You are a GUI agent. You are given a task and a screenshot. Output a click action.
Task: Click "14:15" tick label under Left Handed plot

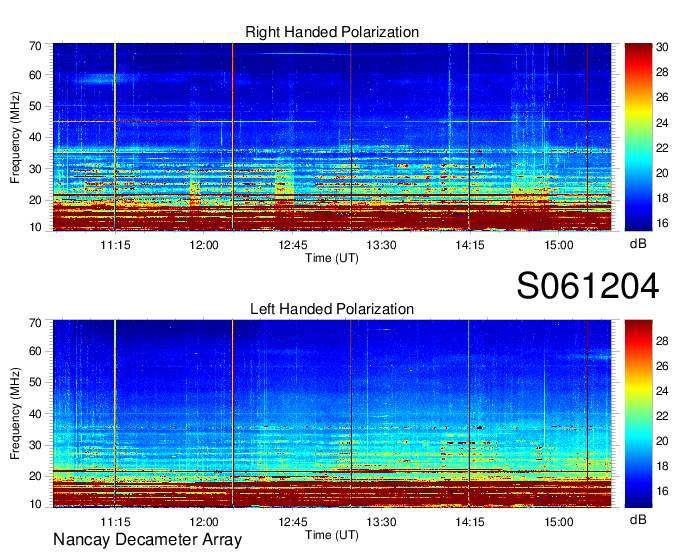[470, 522]
